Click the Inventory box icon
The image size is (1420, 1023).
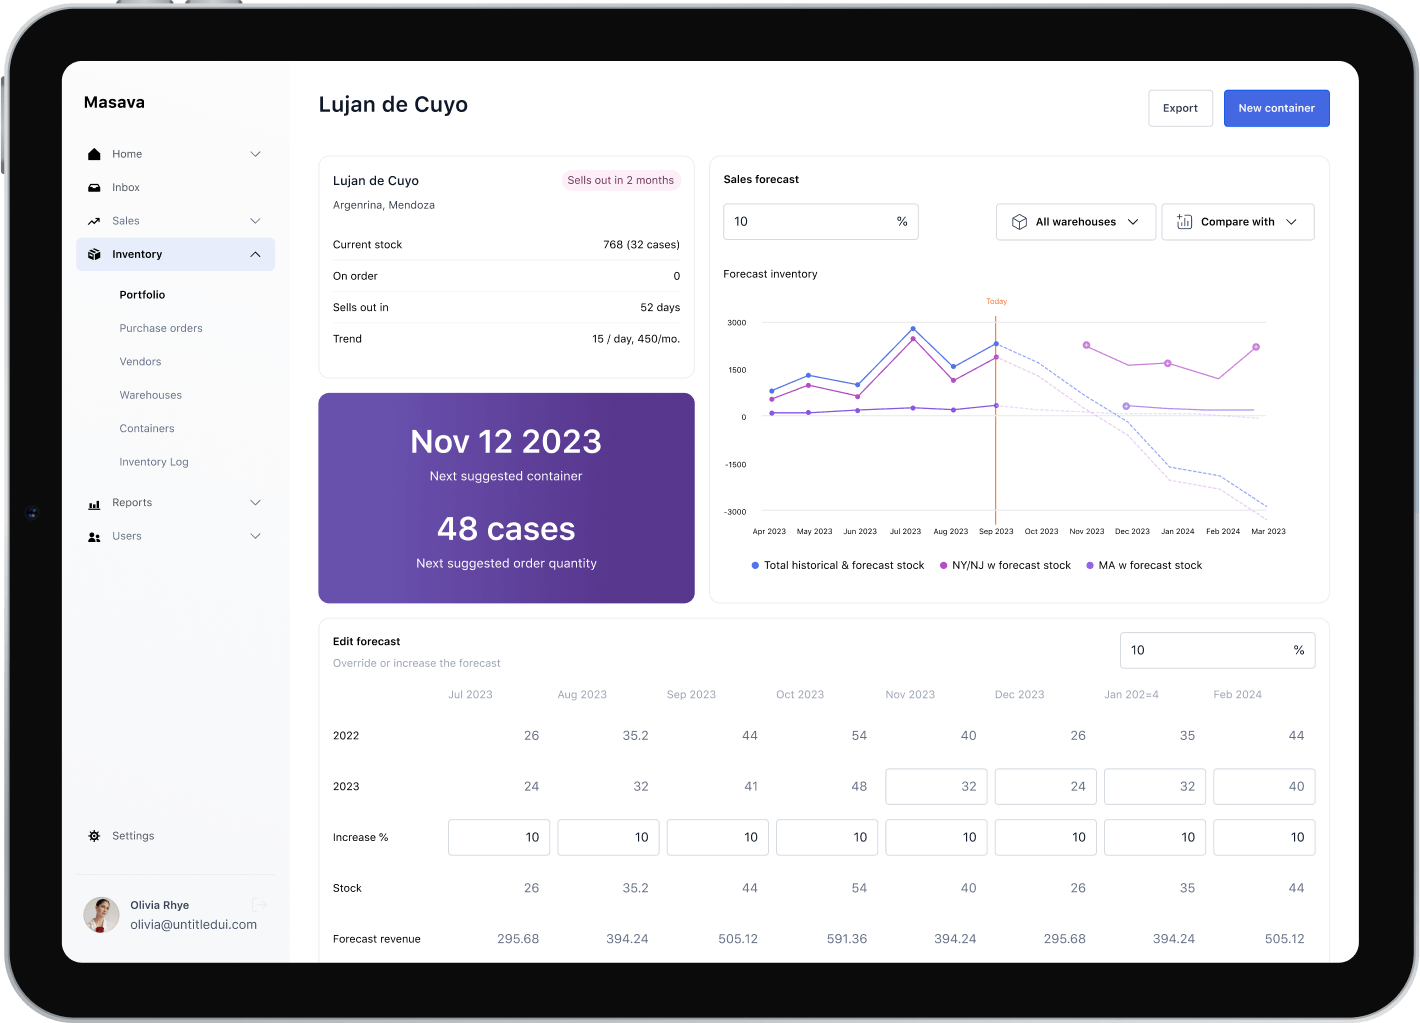tap(94, 255)
